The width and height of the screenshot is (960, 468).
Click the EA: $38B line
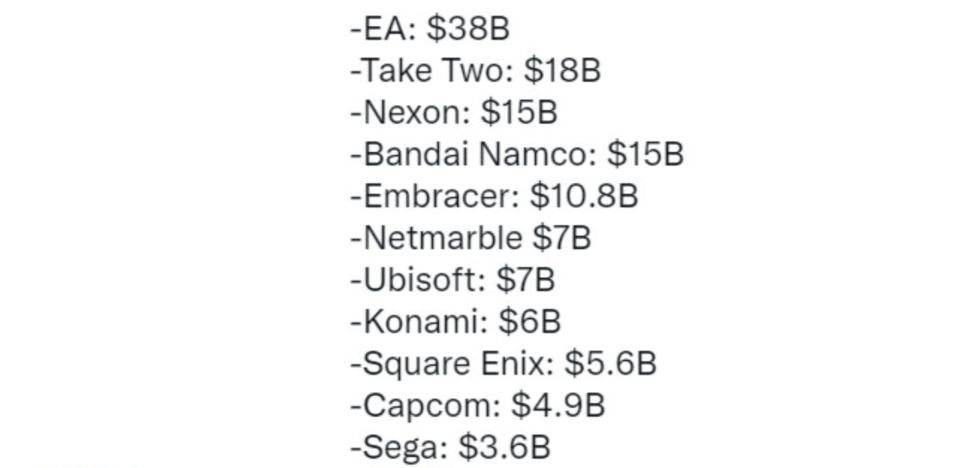[x=430, y=29]
